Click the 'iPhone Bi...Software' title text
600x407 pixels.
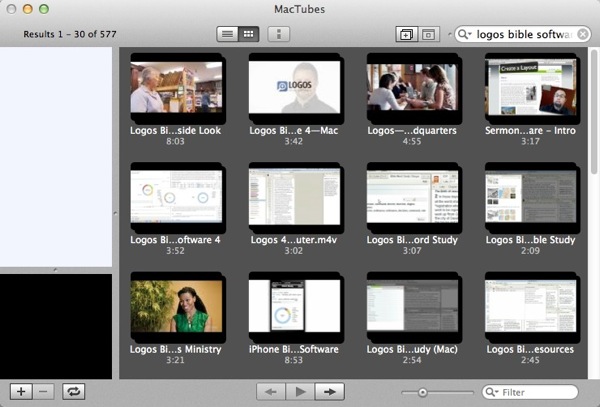pyautogui.click(x=294, y=349)
